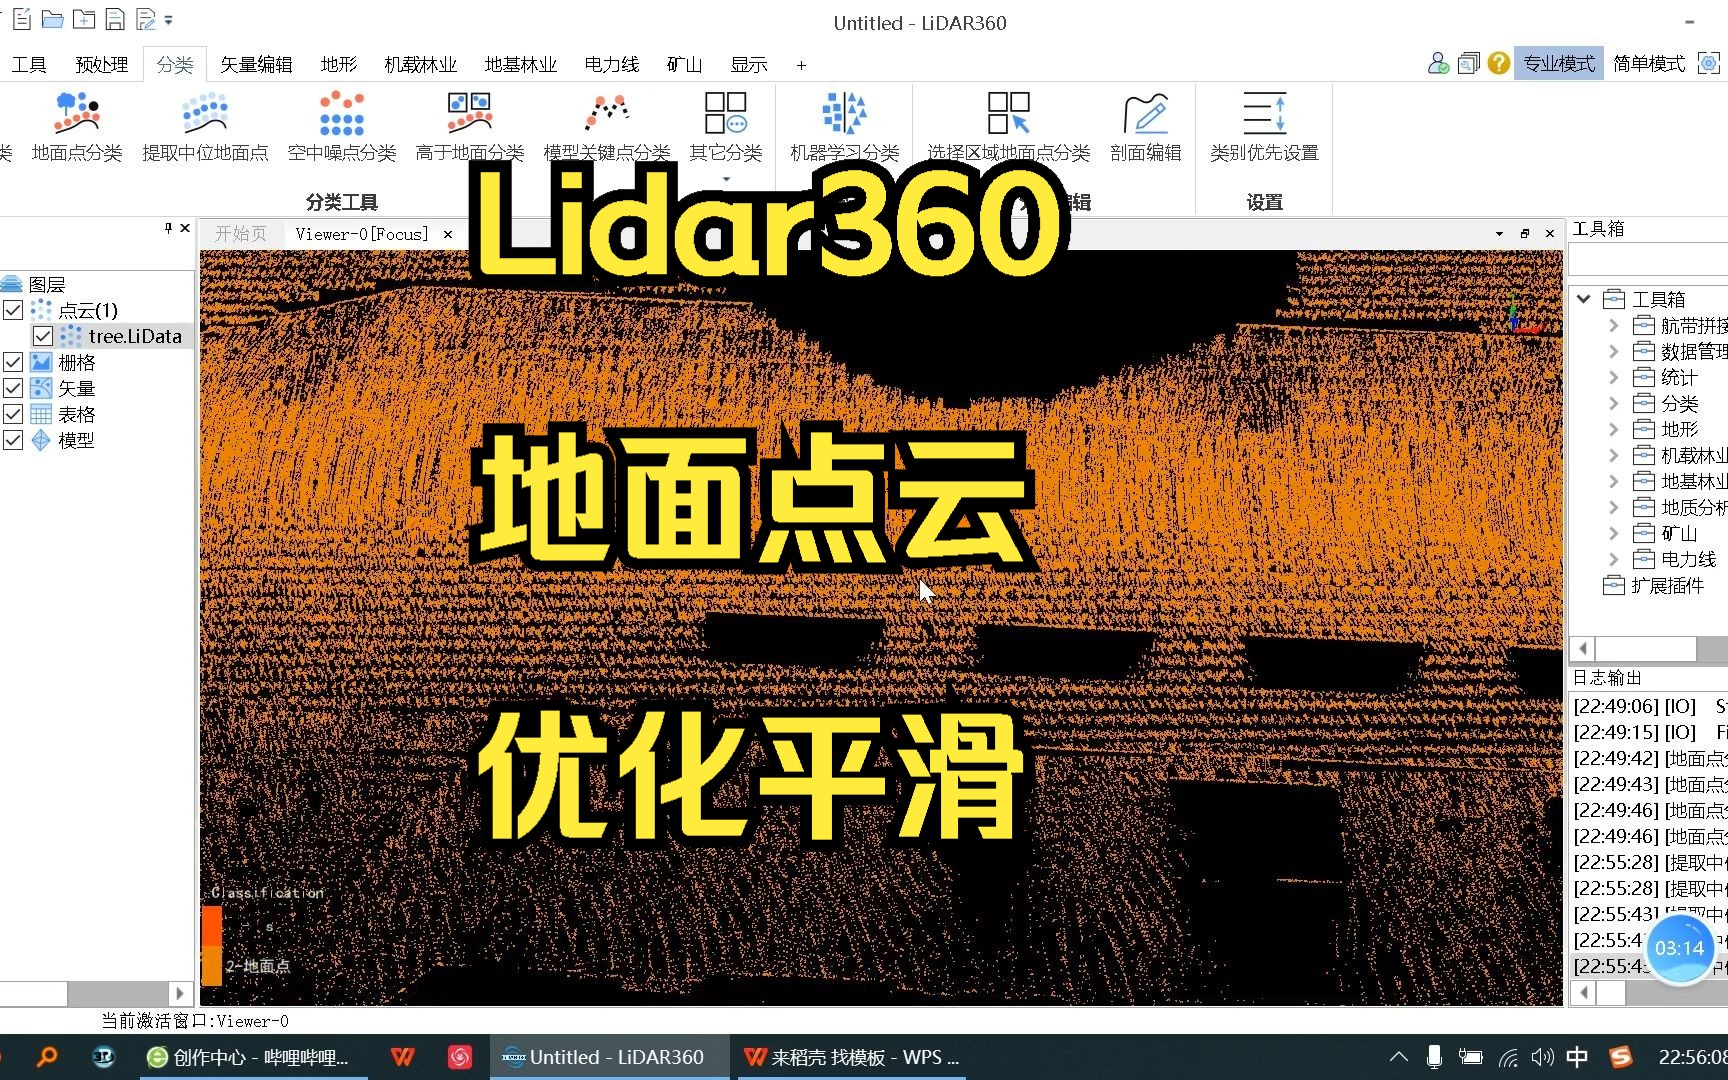This screenshot has width=1728, height=1080.
Task: Expand the 数据管理 toolbox node
Action: tap(1613, 351)
